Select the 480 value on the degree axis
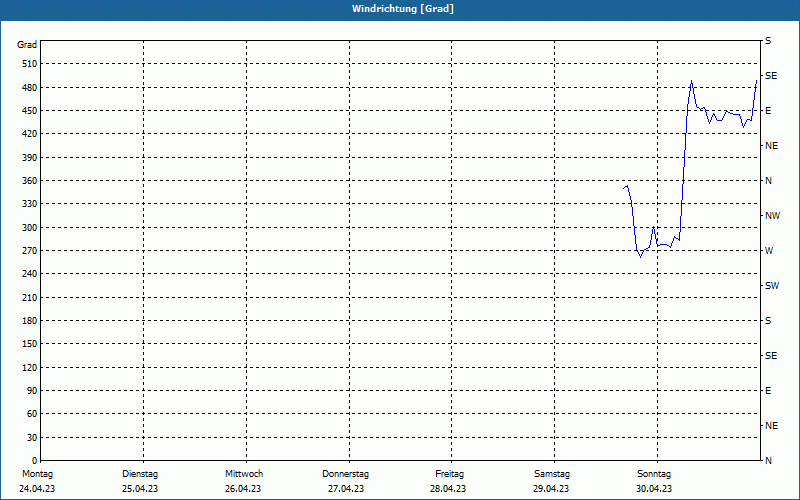This screenshot has height=500, width=800. coord(30,87)
